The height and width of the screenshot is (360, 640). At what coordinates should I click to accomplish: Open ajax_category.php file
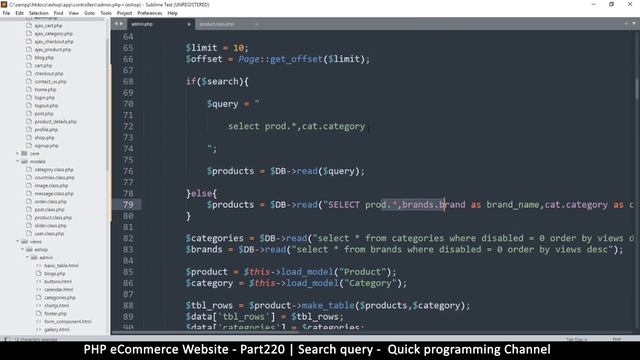click(53, 33)
